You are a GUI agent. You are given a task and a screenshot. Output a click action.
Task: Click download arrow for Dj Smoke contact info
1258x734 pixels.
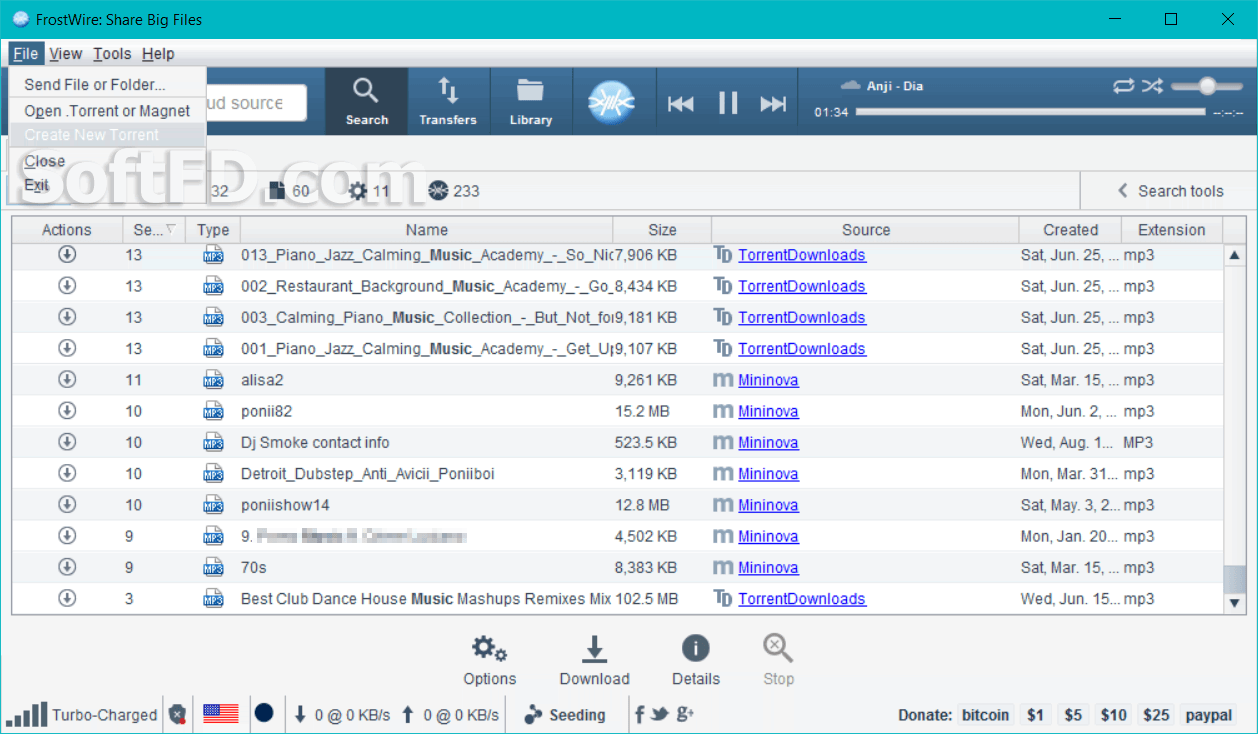[x=67, y=442]
